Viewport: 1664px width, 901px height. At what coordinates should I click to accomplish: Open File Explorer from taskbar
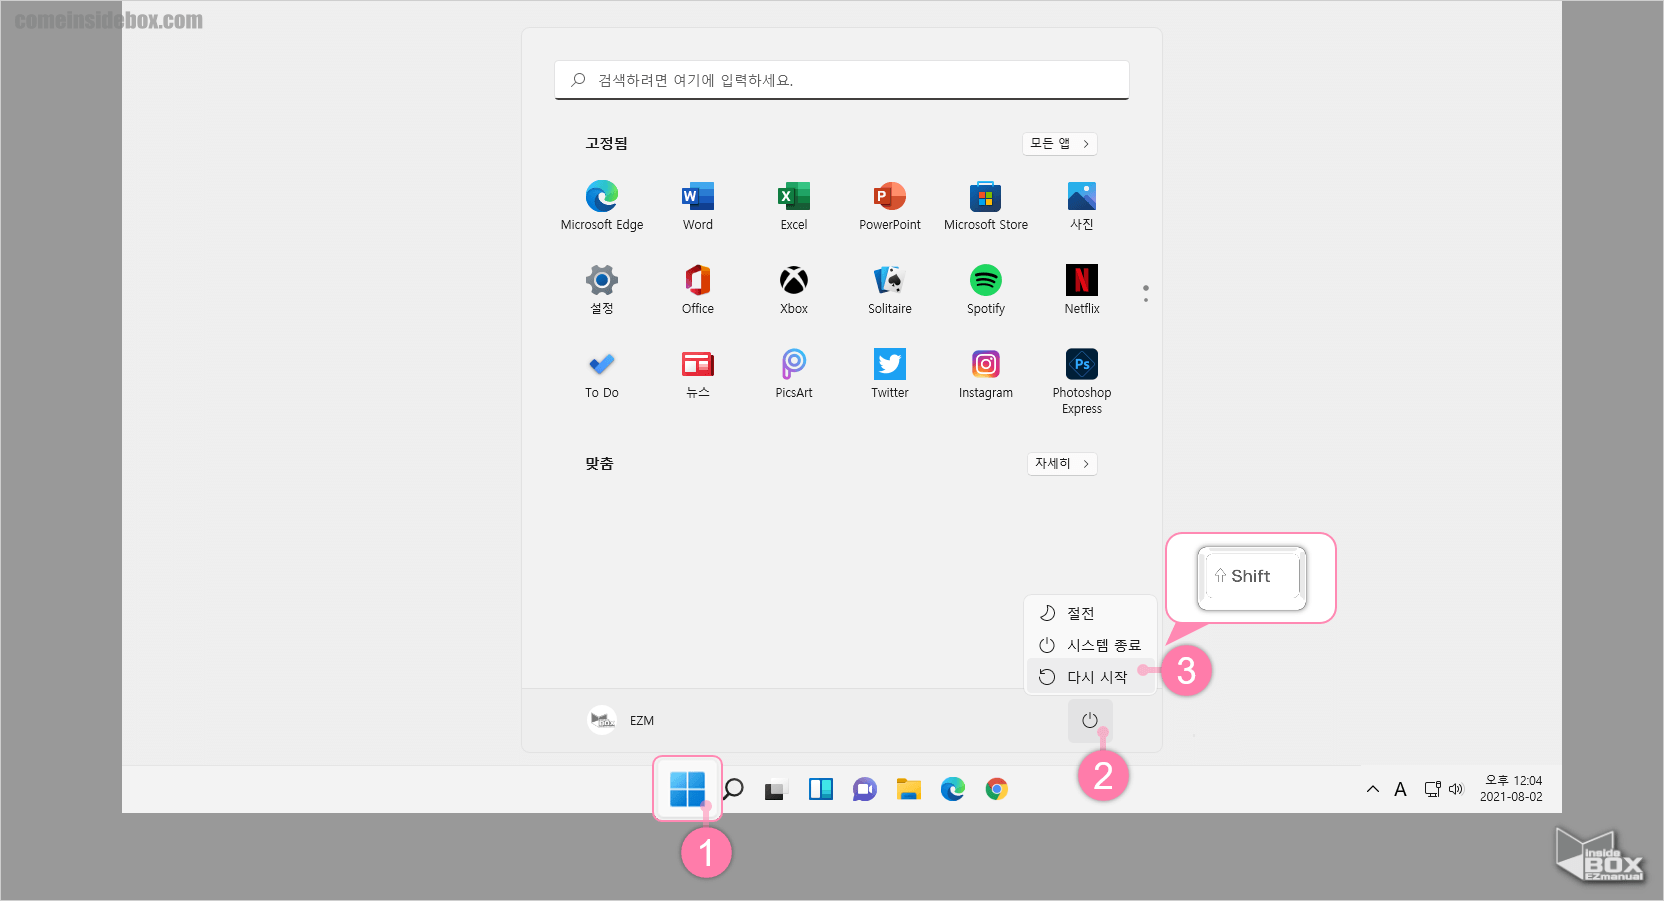pyautogui.click(x=909, y=789)
